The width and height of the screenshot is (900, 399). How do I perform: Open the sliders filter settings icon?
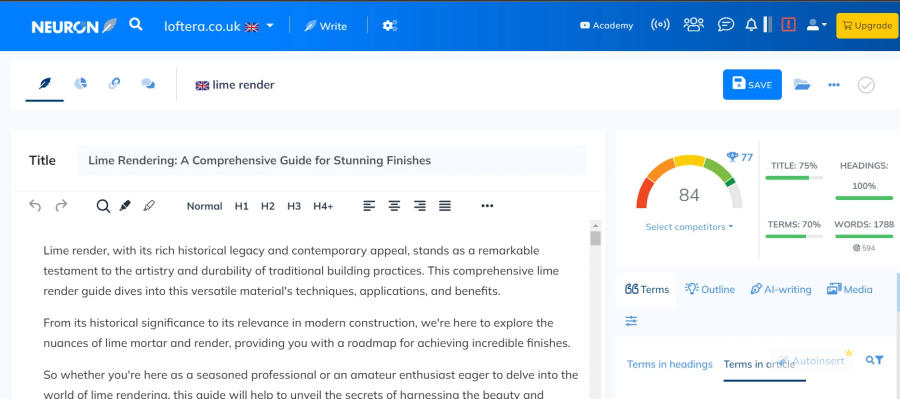click(631, 321)
